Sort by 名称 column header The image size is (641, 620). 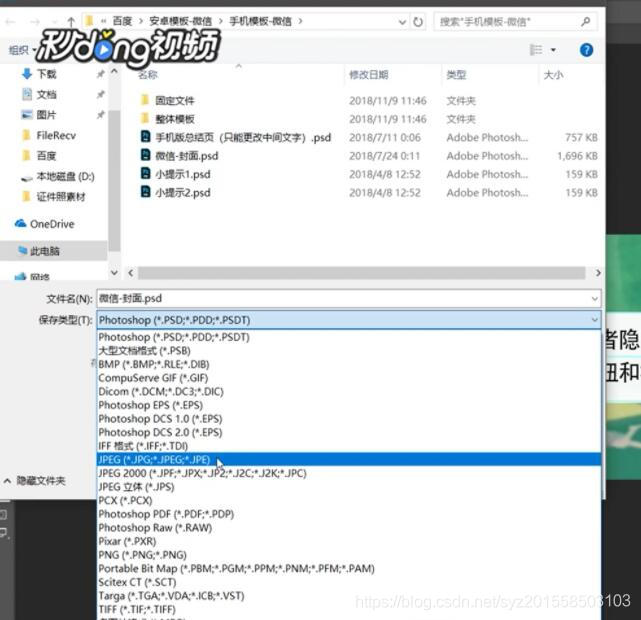point(148,75)
